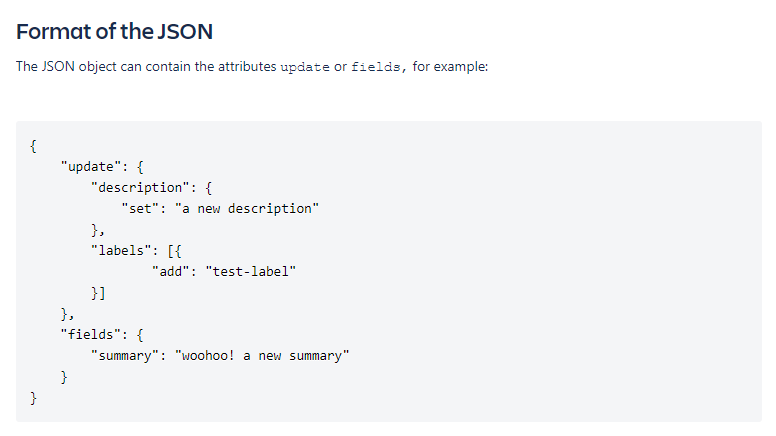Image resolution: width=776 pixels, height=436 pixels.
Task: Click the "woohoo! a new summary" string
Action: click(x=262, y=356)
